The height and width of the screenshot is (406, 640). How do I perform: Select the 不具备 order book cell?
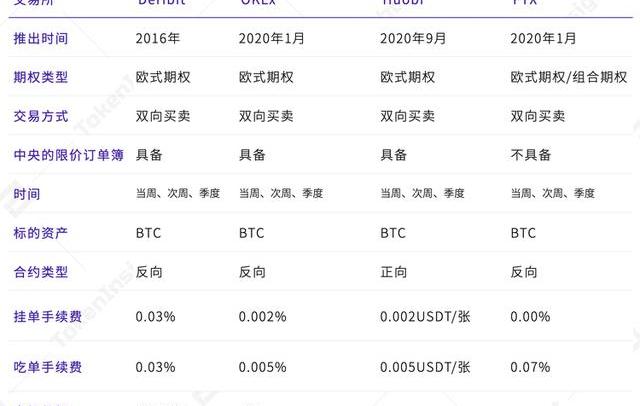[531, 155]
